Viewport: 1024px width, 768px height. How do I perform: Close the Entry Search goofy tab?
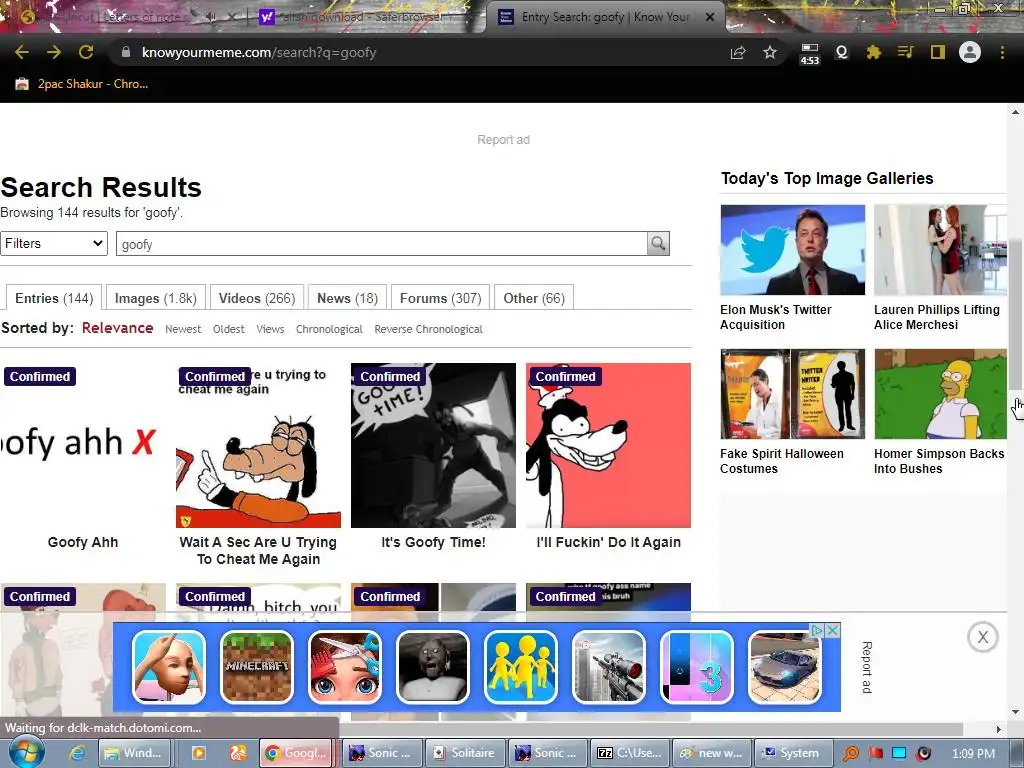[710, 17]
